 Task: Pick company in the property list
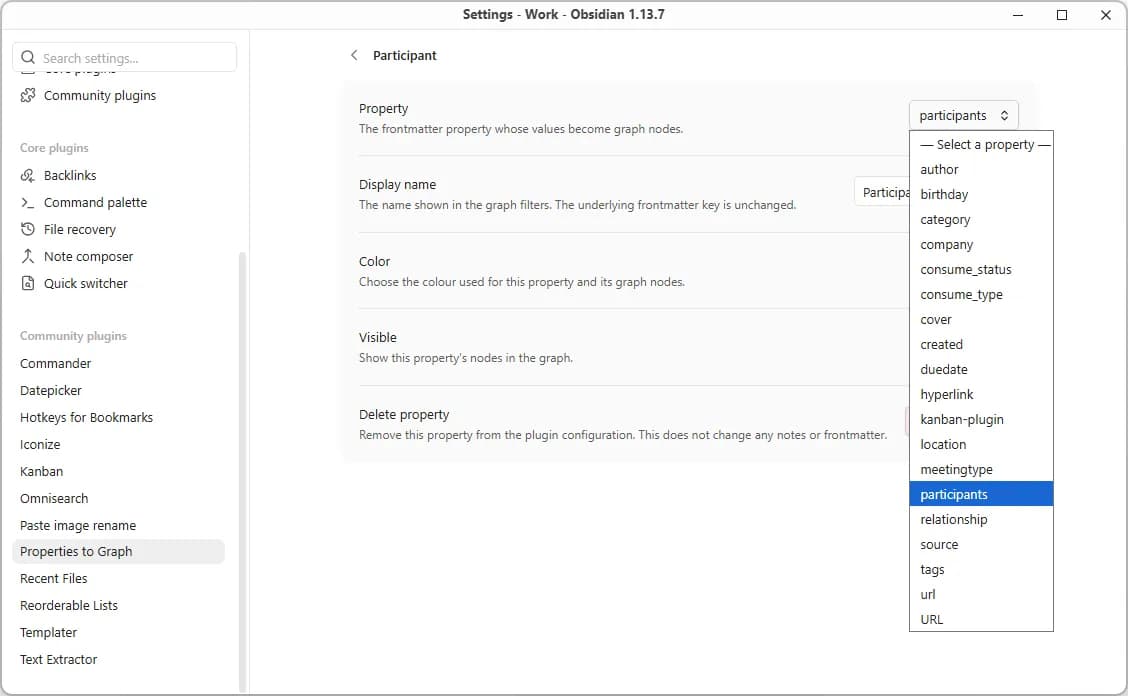(x=981, y=245)
